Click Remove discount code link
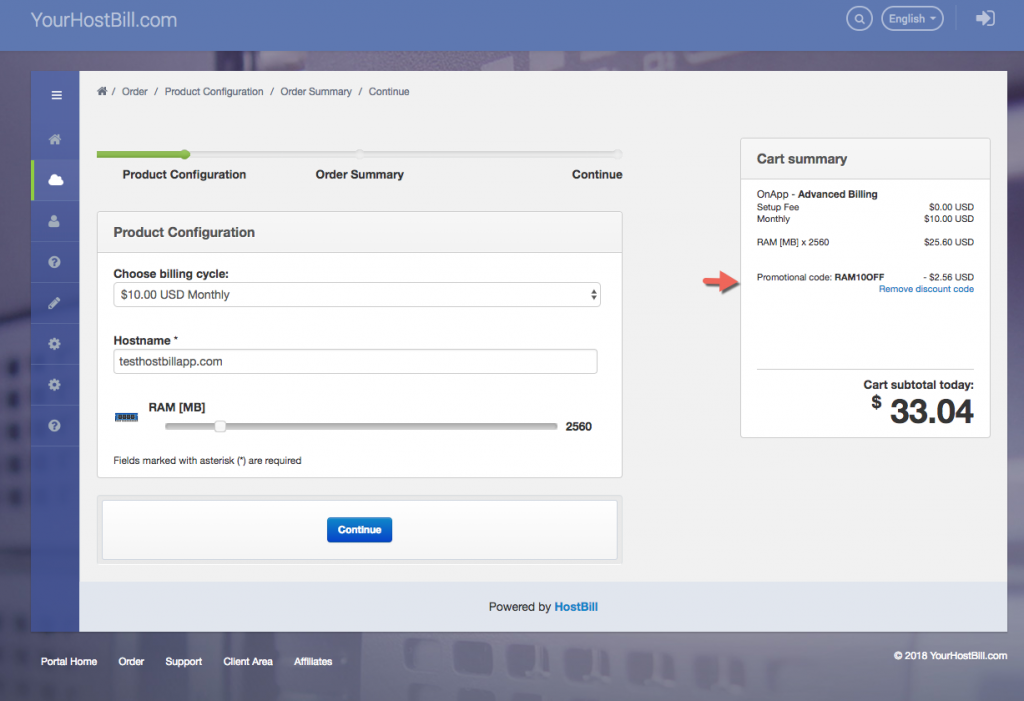This screenshot has height=701, width=1024. (926, 289)
